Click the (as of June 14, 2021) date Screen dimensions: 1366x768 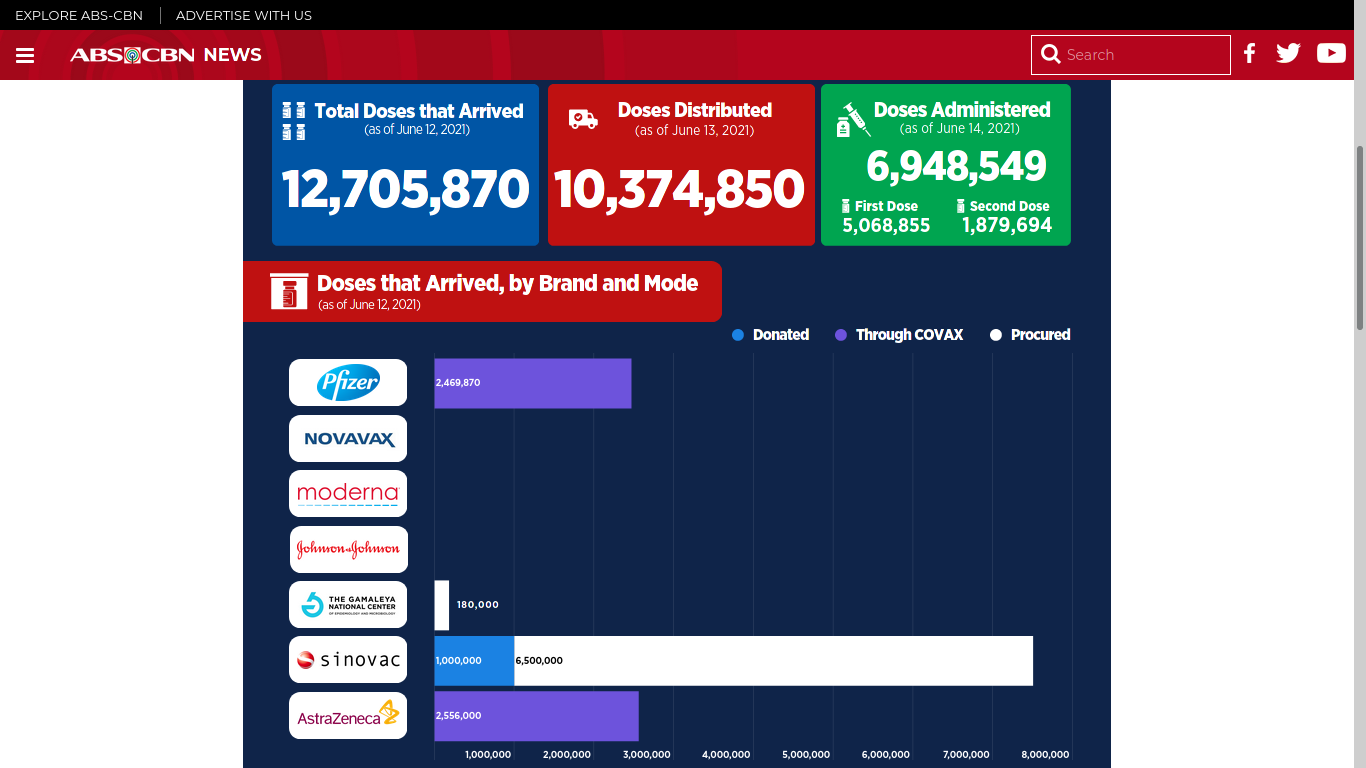960,129
